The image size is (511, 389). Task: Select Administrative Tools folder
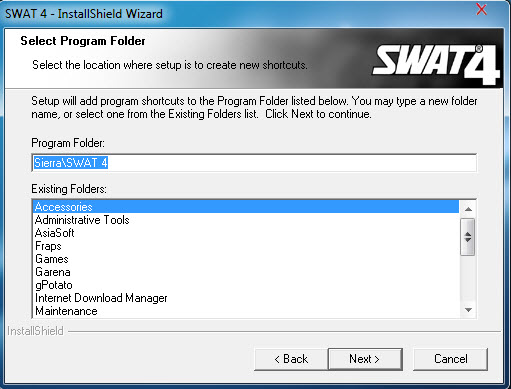click(246, 220)
